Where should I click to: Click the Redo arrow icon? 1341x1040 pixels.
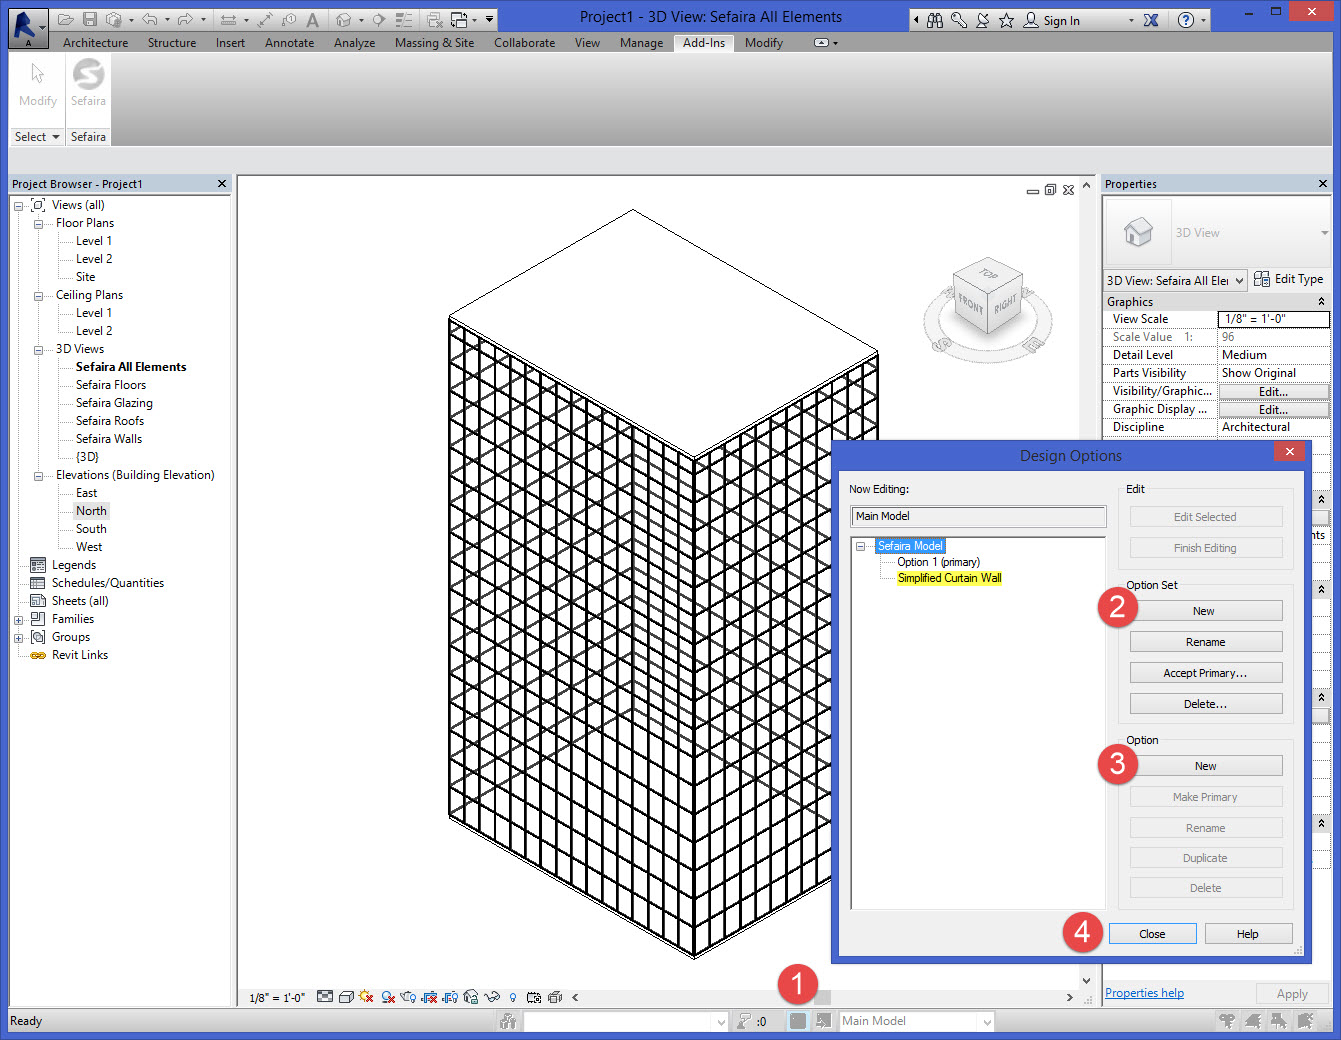point(185,19)
